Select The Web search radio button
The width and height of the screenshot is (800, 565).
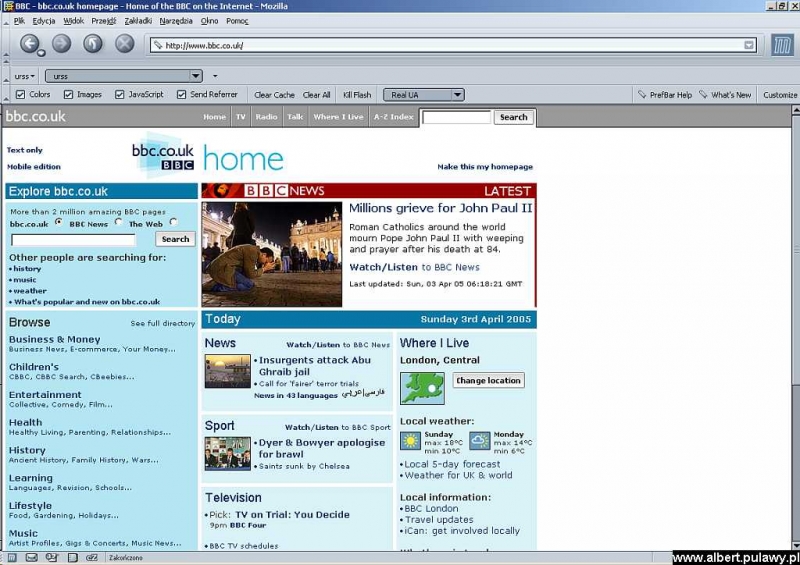pos(173,222)
